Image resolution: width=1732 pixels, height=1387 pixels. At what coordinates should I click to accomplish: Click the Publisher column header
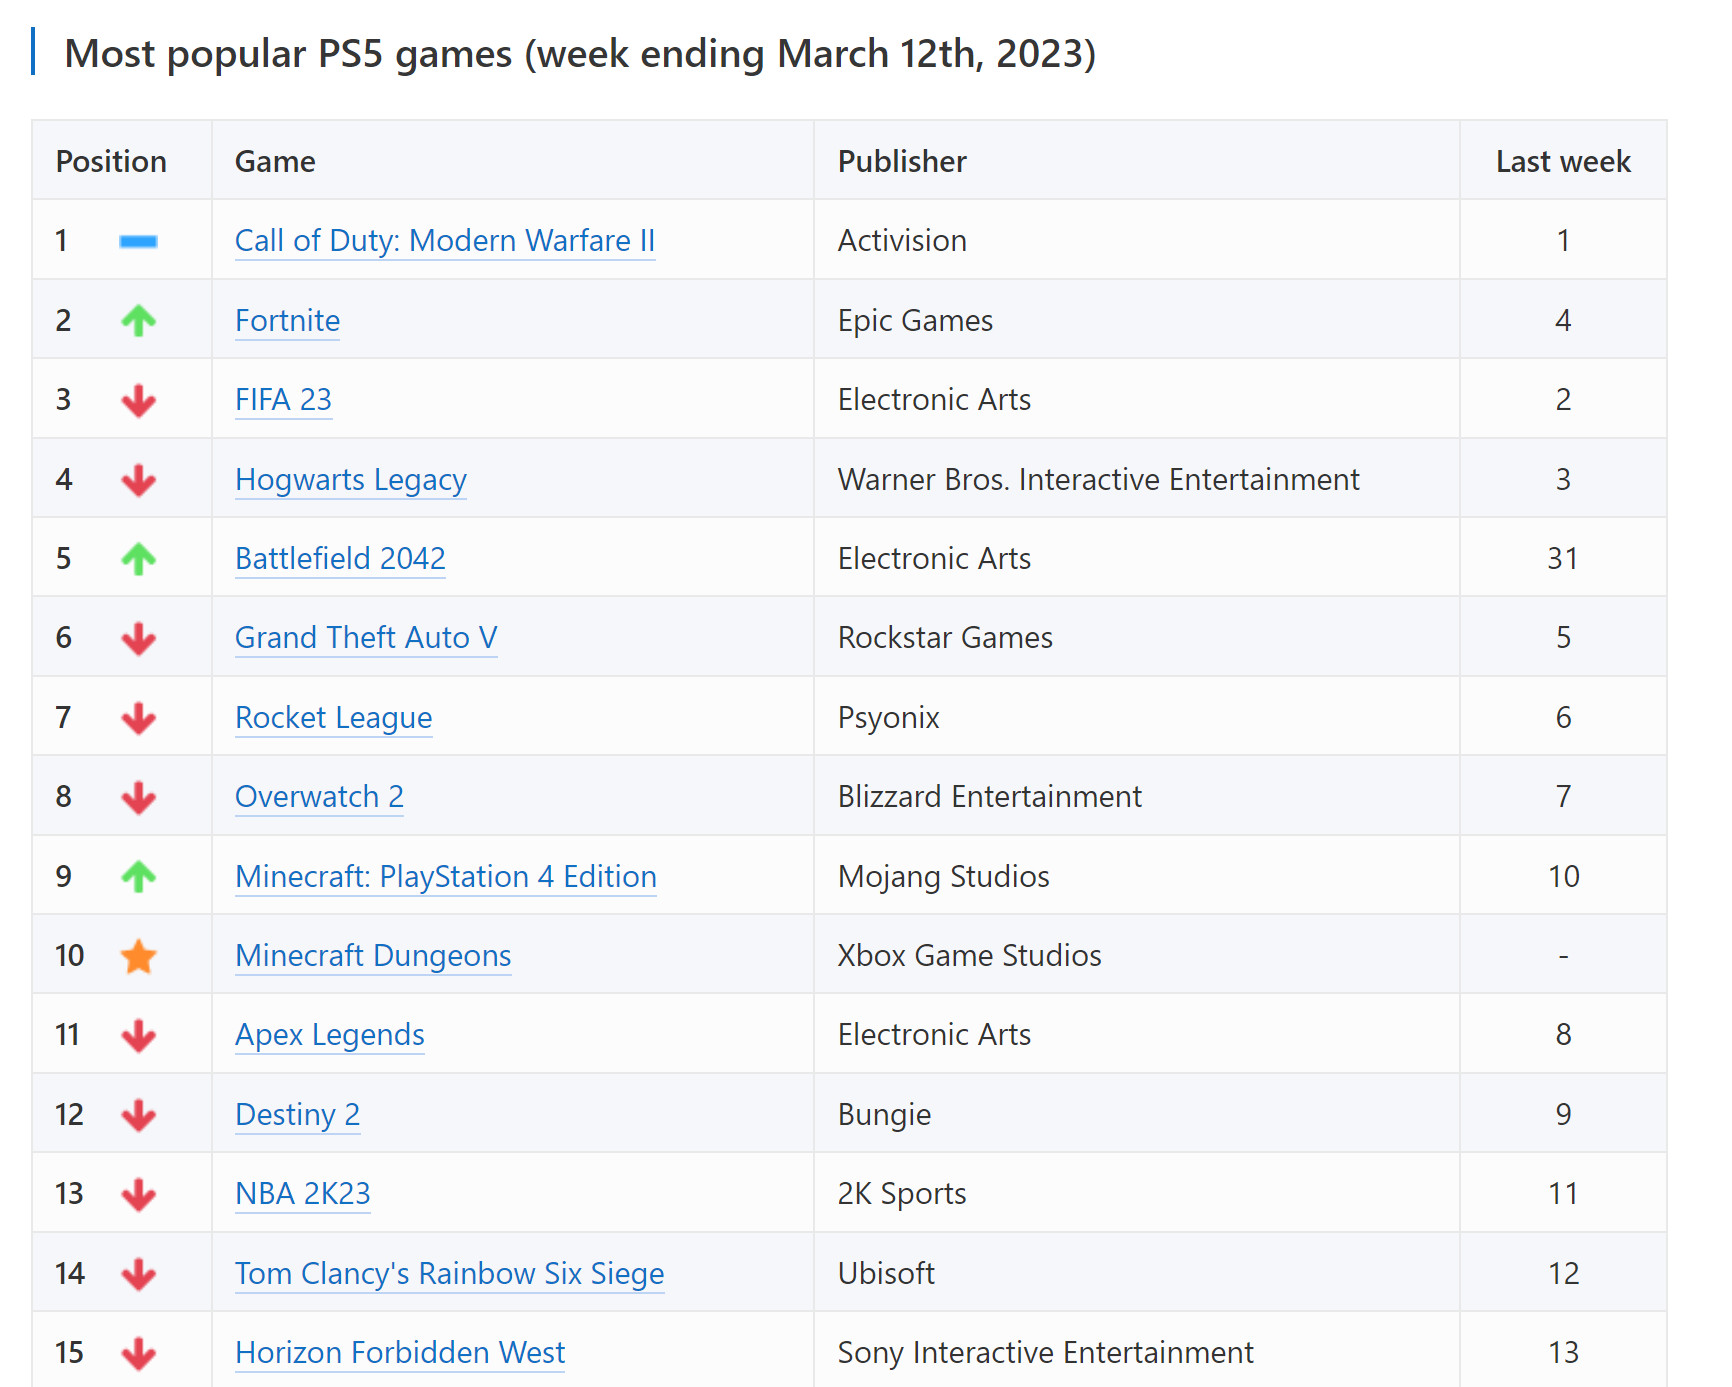902,162
